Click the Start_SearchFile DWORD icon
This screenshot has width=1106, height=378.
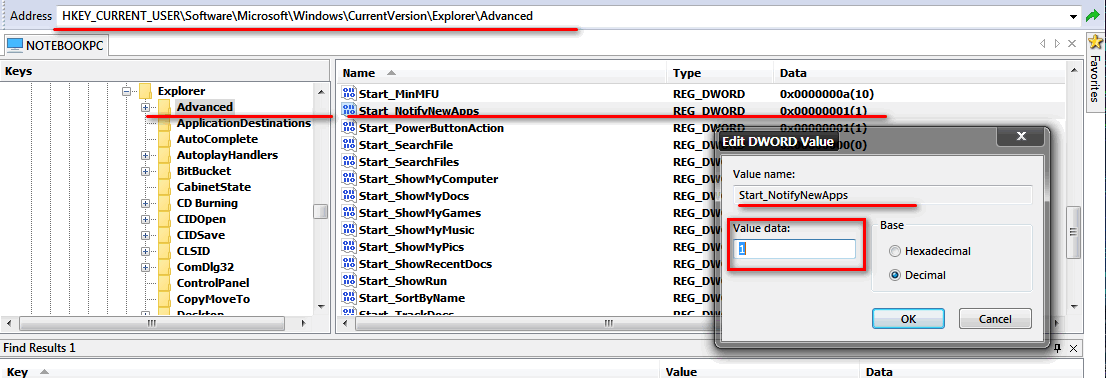pos(349,145)
